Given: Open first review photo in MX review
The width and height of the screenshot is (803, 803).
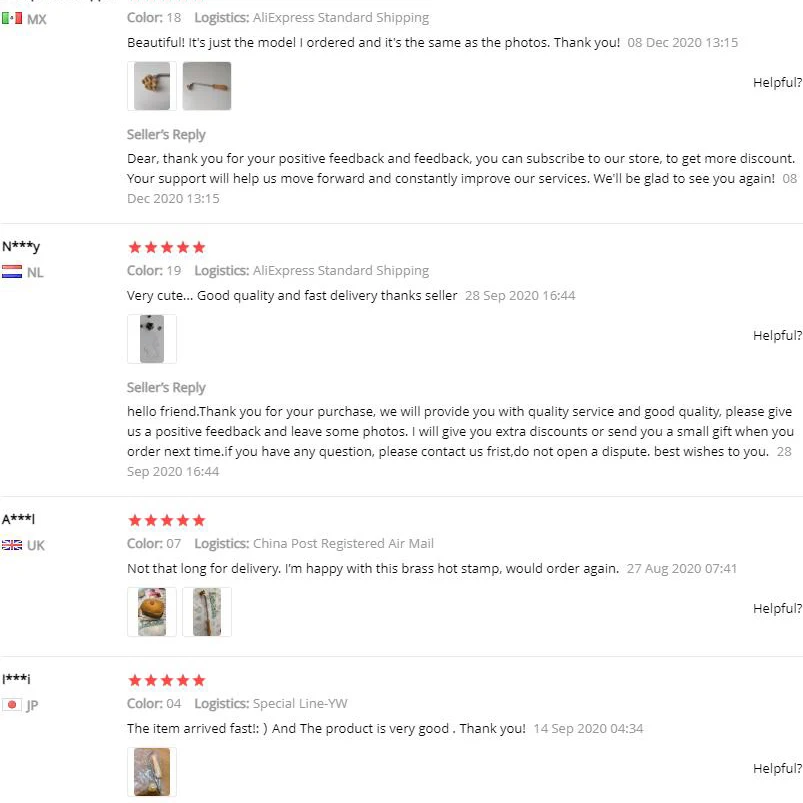Looking at the screenshot, I should click(x=152, y=86).
